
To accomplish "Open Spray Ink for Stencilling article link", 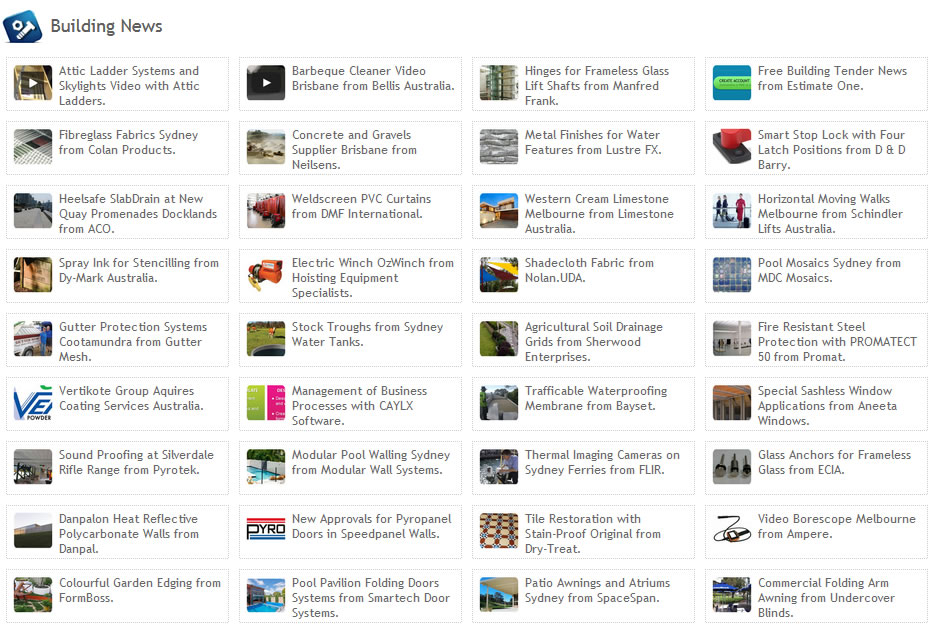I will [x=139, y=270].
